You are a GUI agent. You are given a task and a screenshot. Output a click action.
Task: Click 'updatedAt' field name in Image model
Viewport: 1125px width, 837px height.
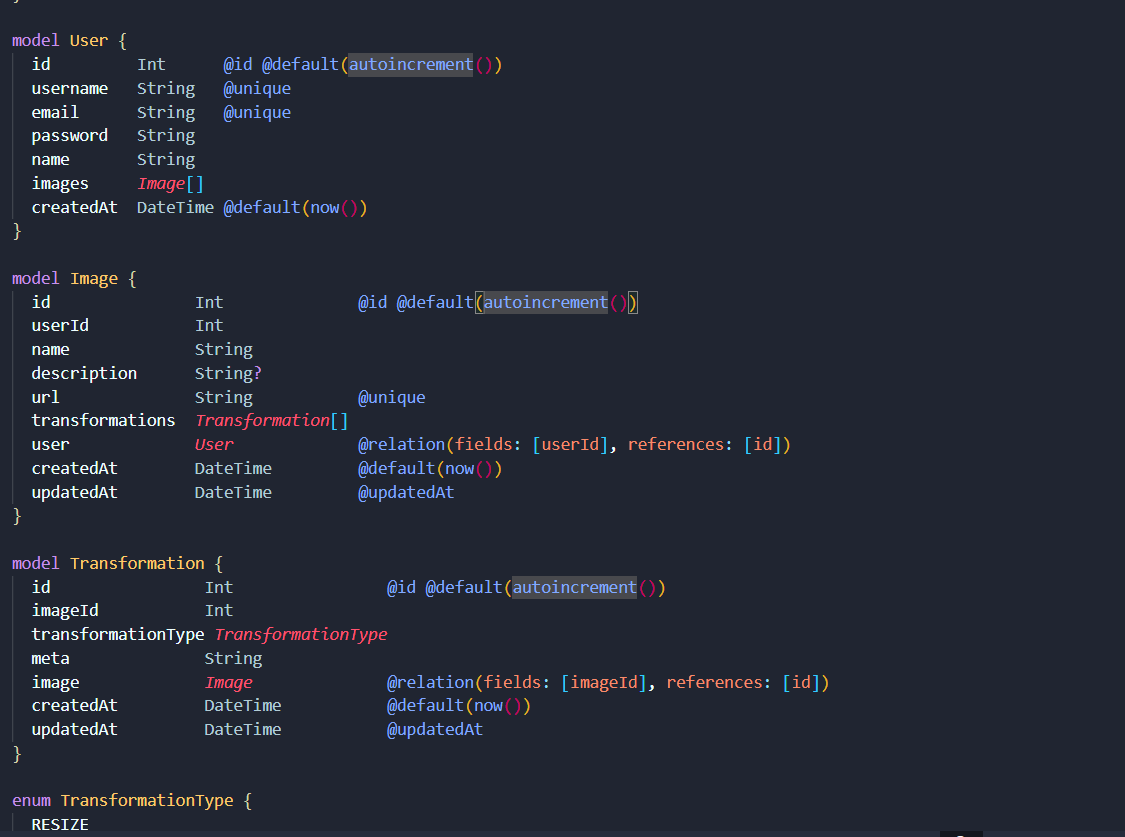75,493
